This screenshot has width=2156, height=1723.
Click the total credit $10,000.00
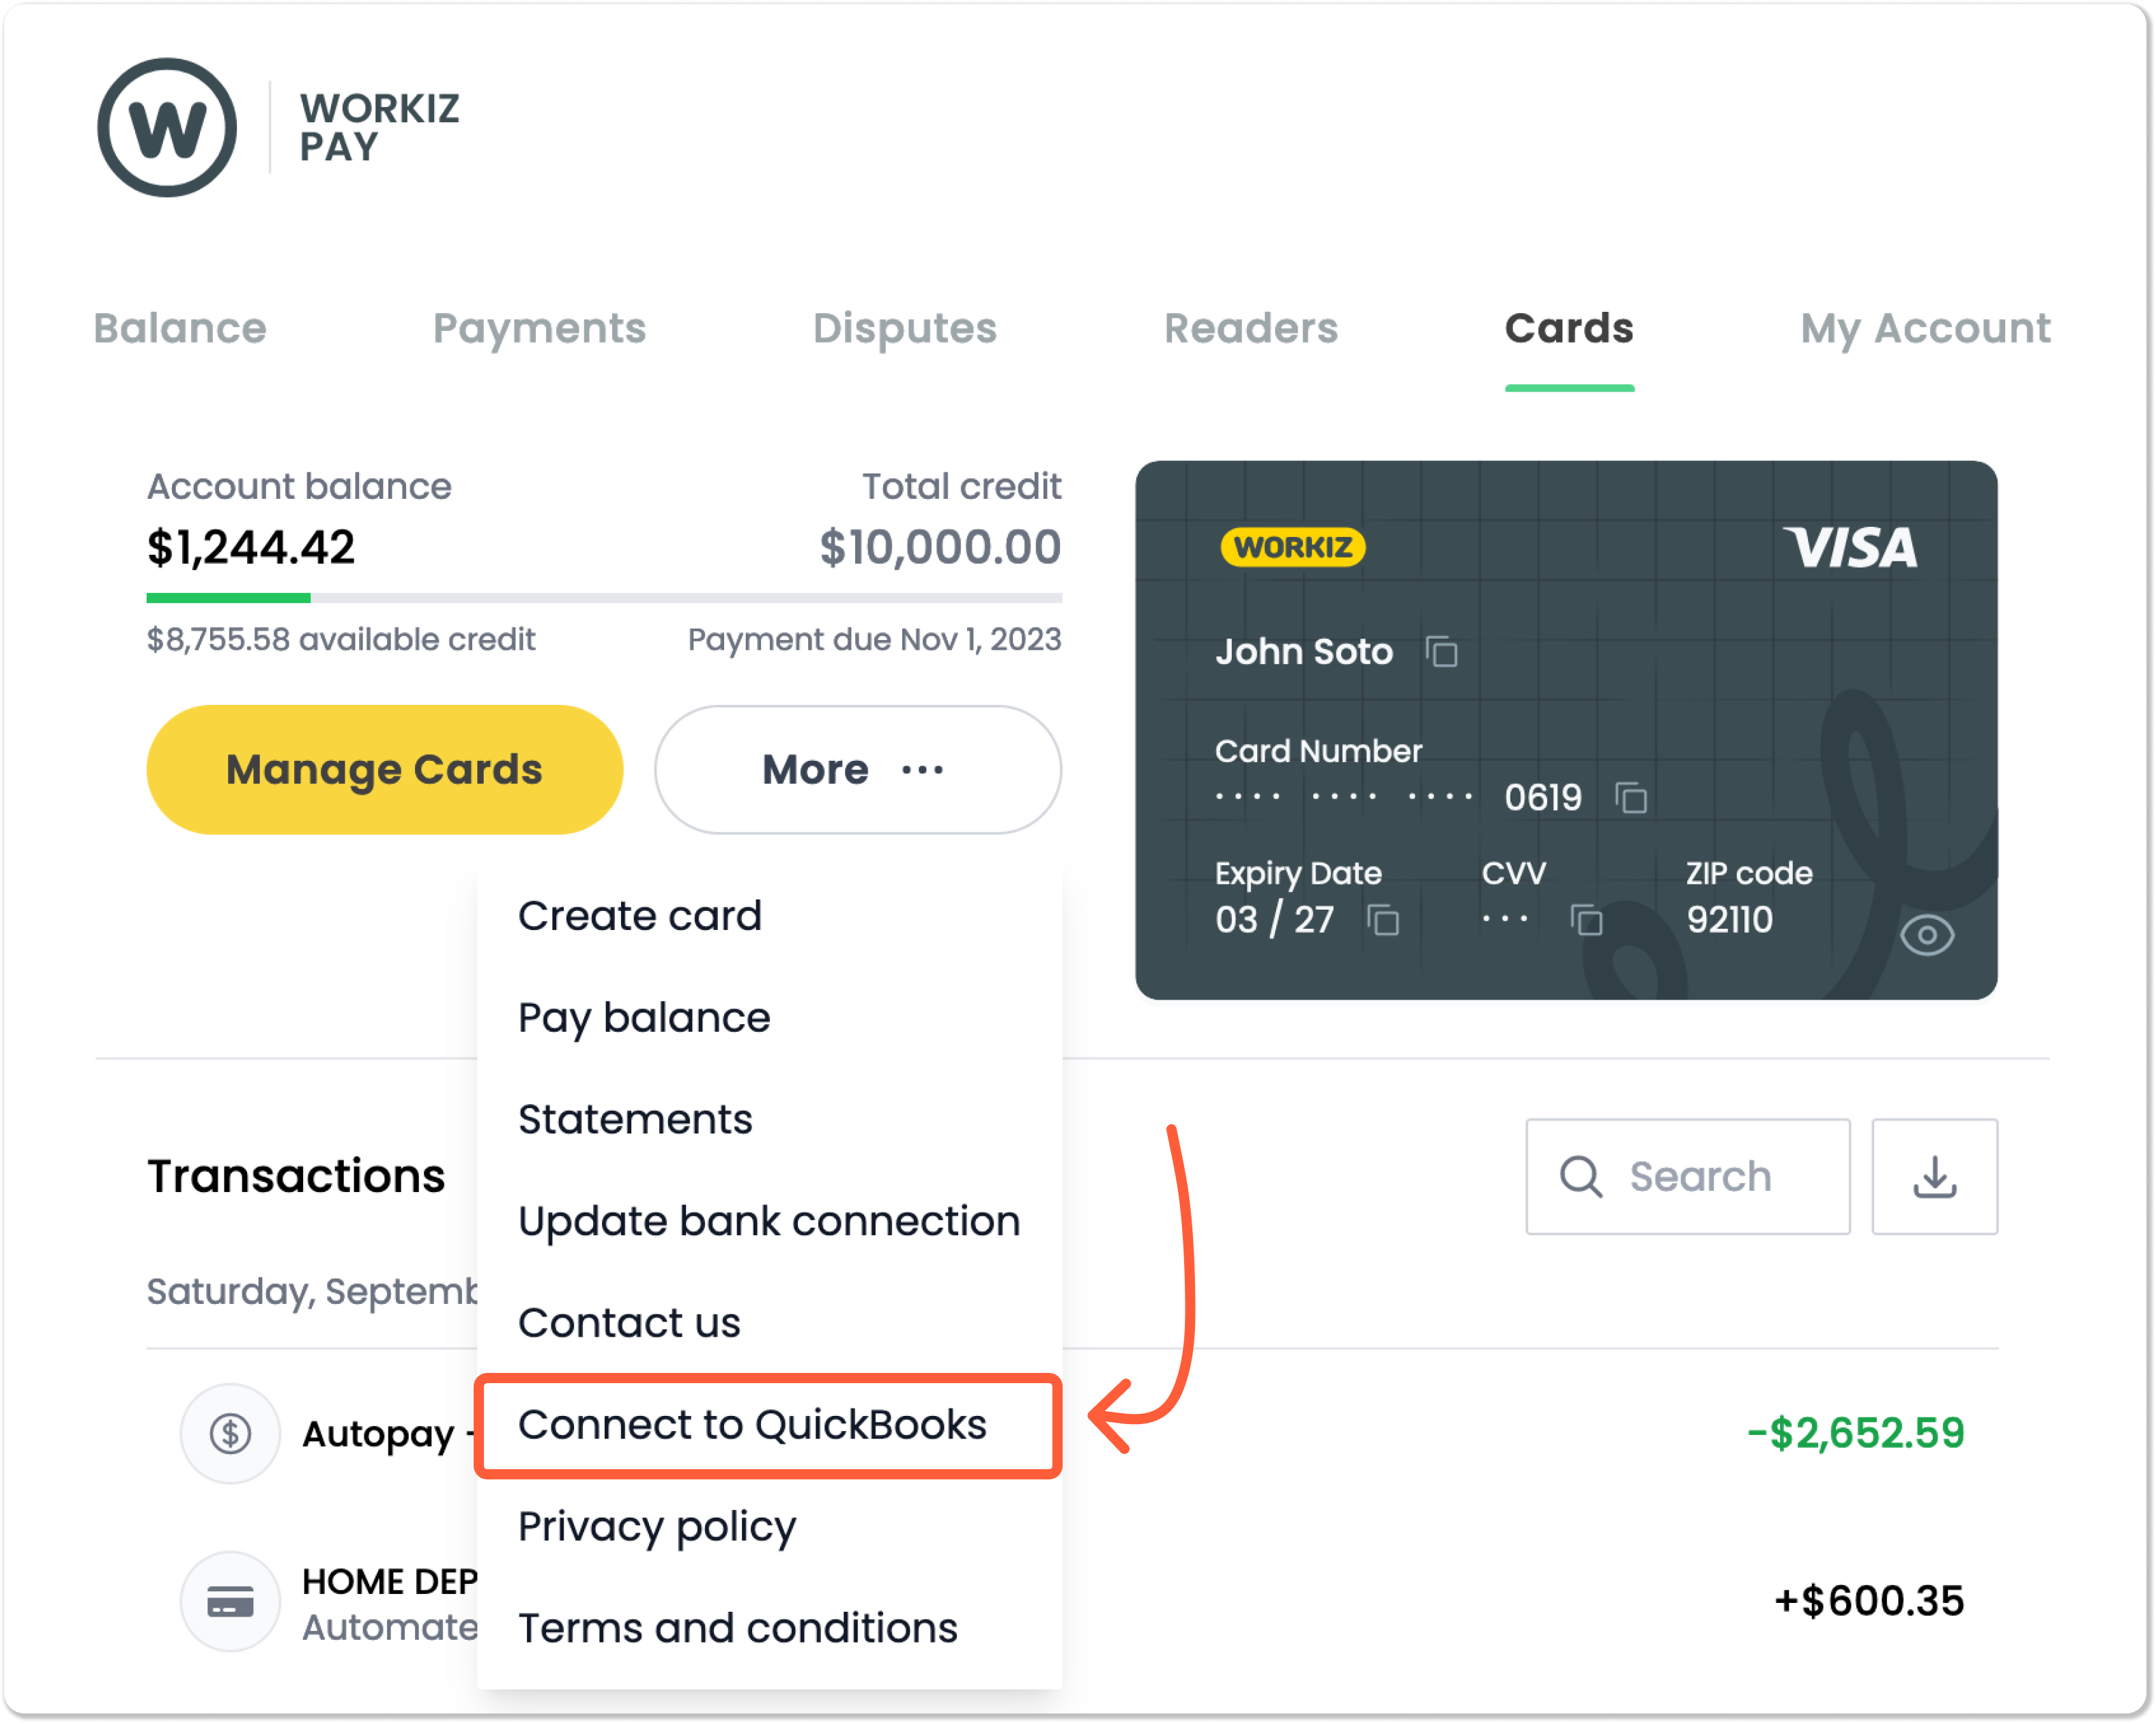[940, 548]
